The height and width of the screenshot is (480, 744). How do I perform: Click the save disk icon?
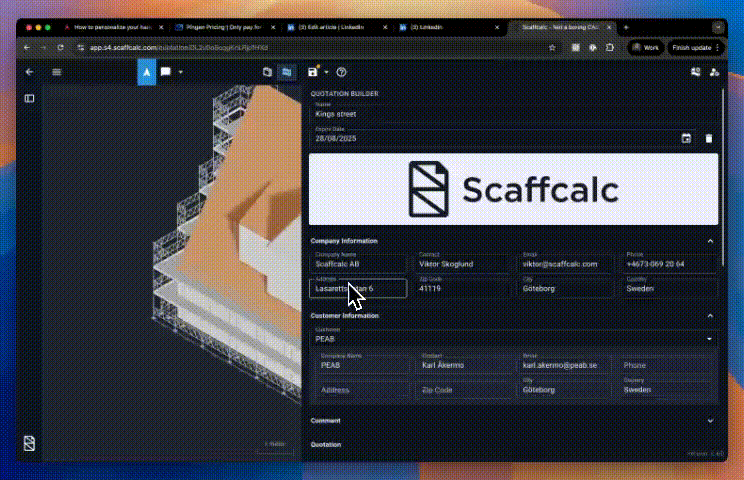[313, 72]
